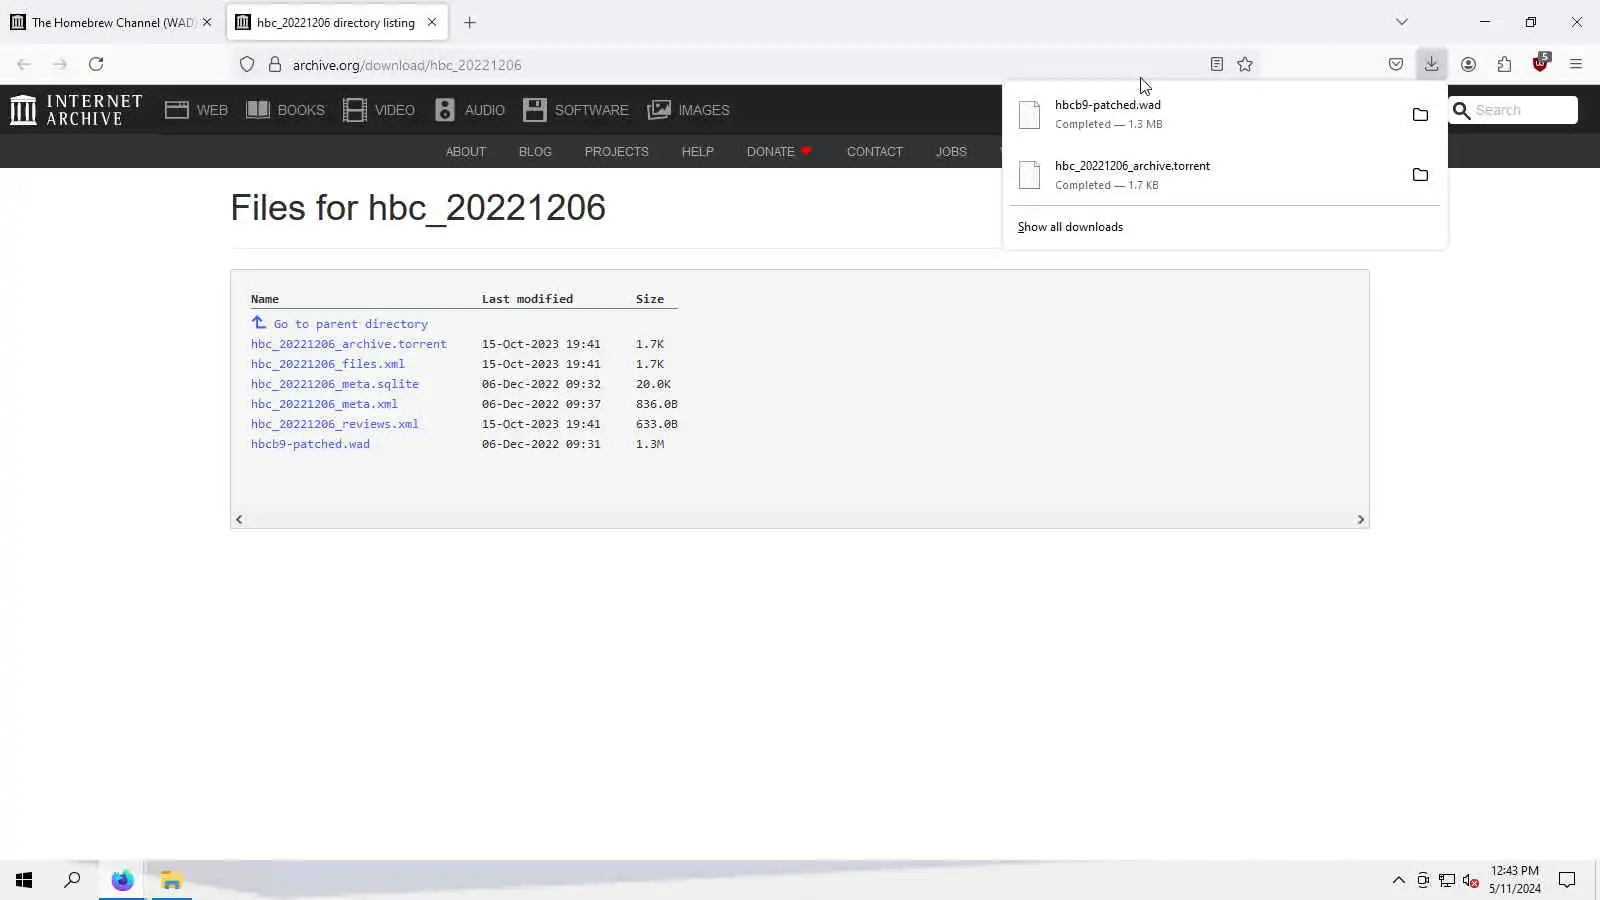Viewport: 1600px width, 900px height.
Task: View site security lock icon
Action: pos(275,64)
